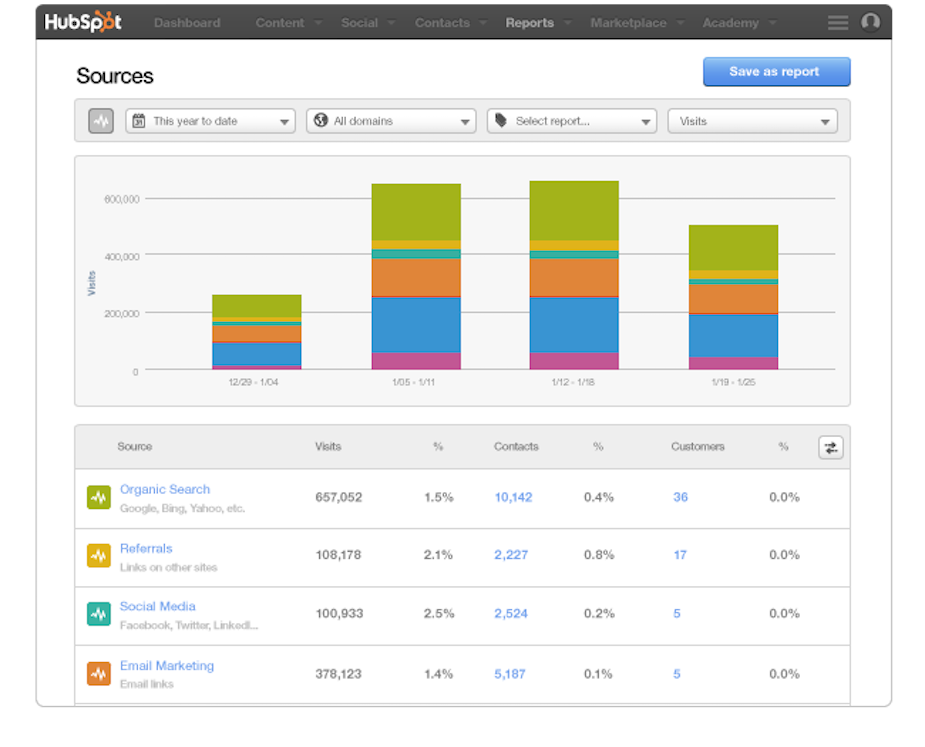
Task: Click the globe icon in the domains filter
Action: pos(320,120)
